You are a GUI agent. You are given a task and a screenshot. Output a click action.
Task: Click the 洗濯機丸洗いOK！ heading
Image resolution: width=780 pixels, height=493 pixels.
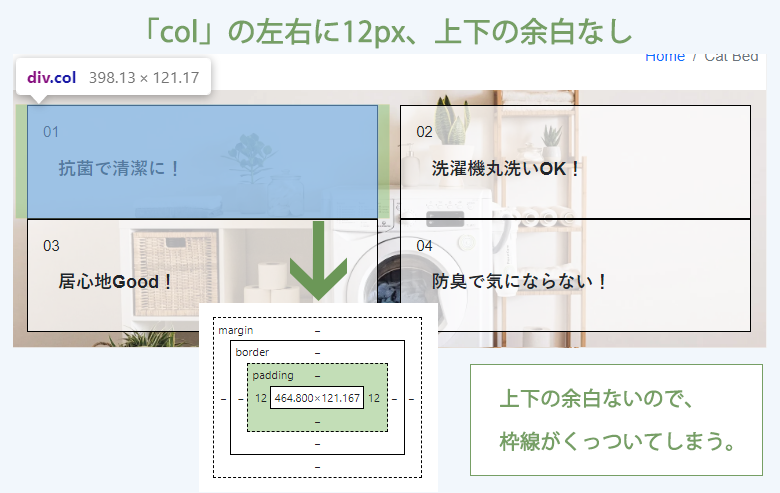tap(507, 168)
